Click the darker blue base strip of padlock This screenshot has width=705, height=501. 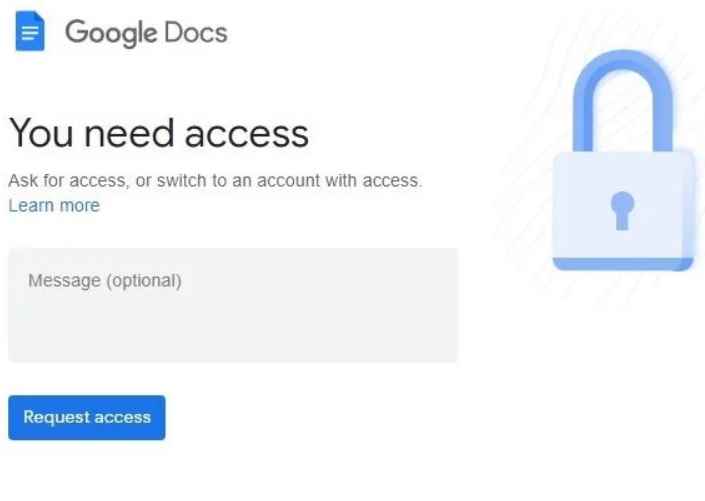point(623,264)
